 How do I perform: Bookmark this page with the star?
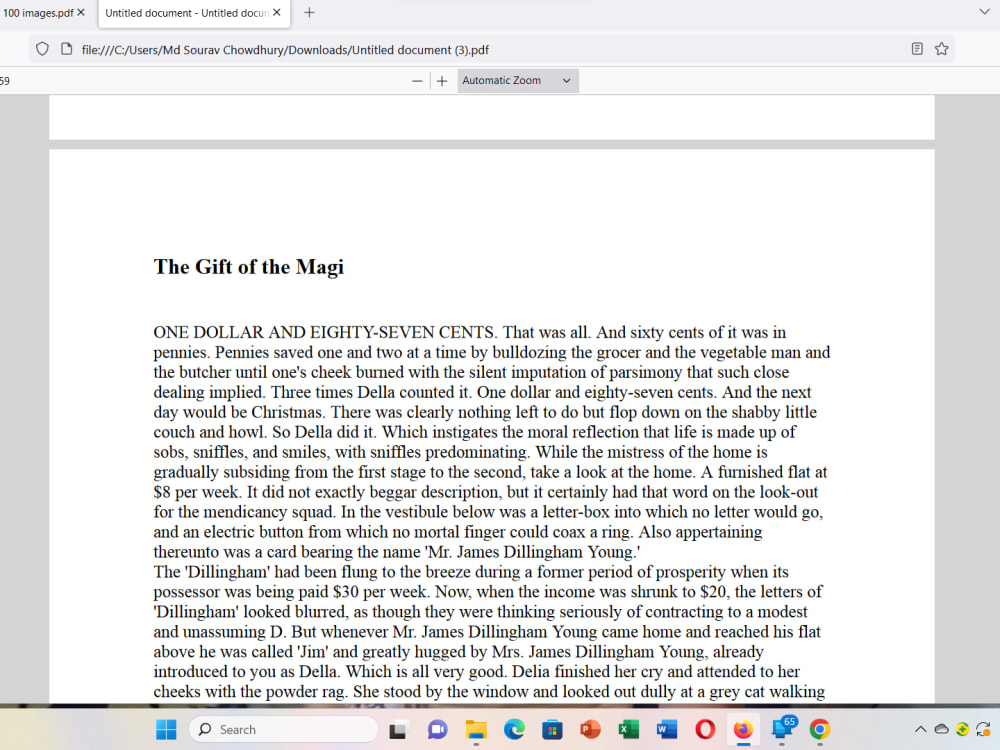pyautogui.click(x=941, y=48)
